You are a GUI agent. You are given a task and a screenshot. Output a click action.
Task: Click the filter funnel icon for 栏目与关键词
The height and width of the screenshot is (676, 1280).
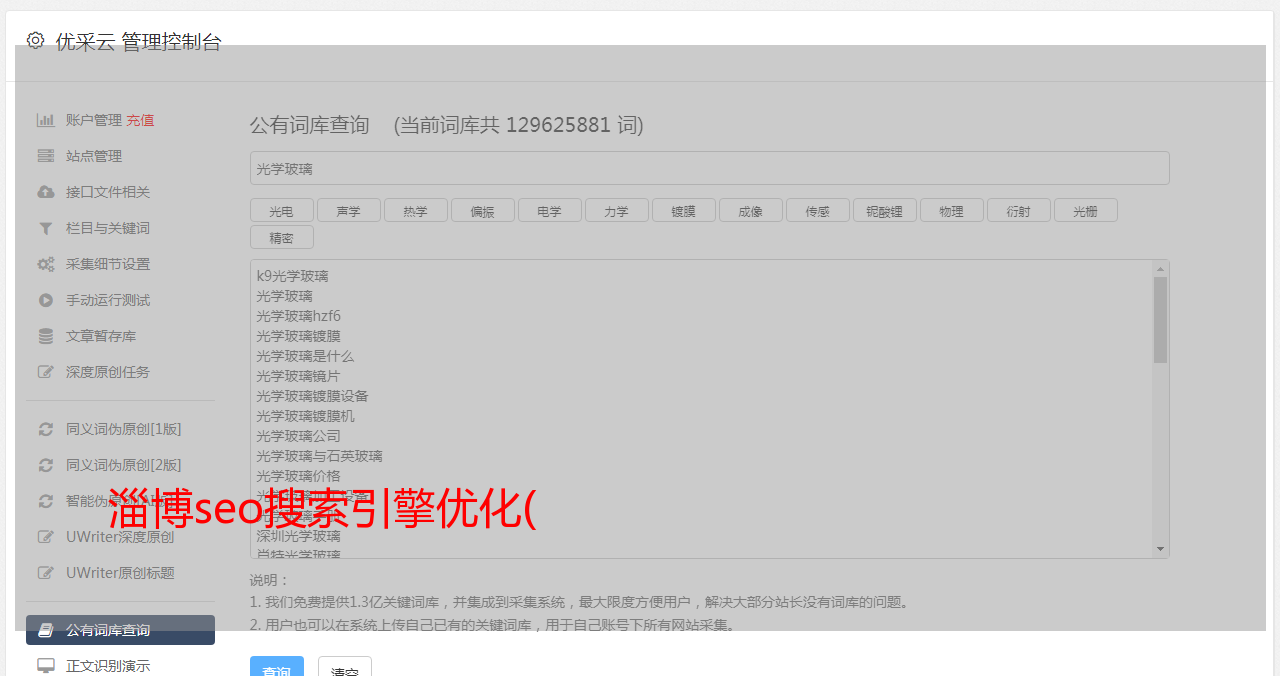[x=46, y=228]
